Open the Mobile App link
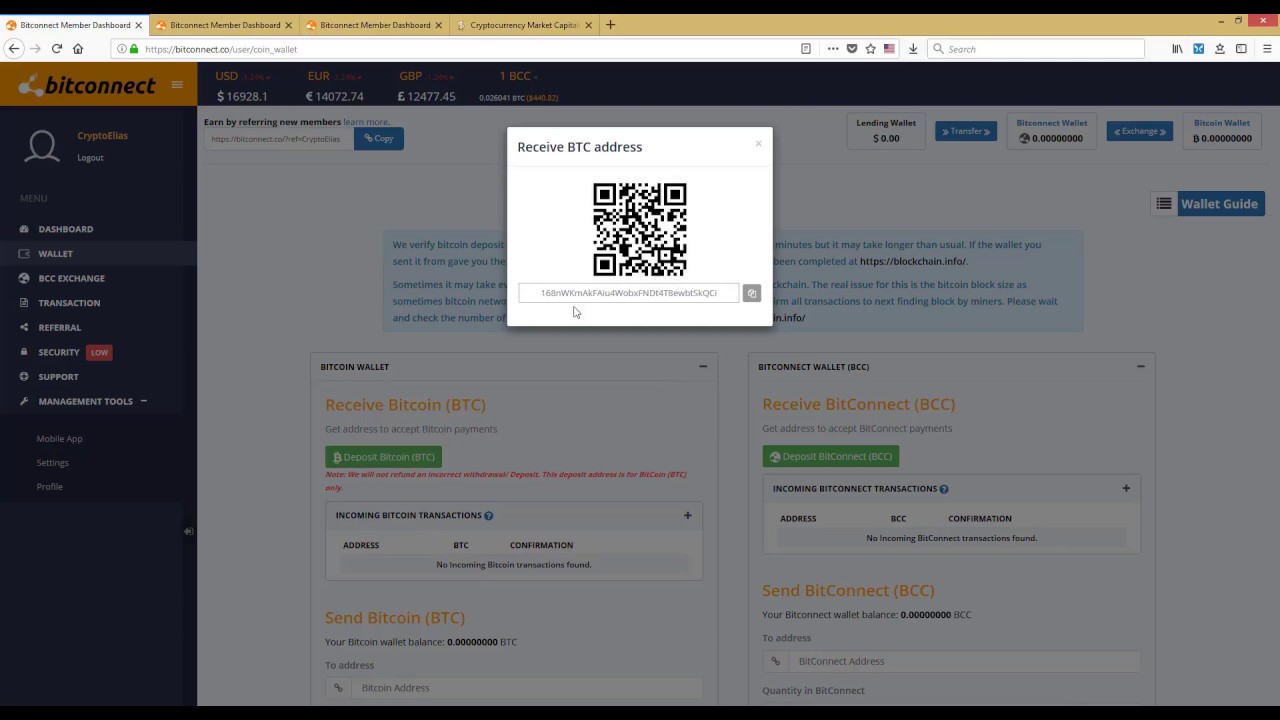 click(x=60, y=438)
